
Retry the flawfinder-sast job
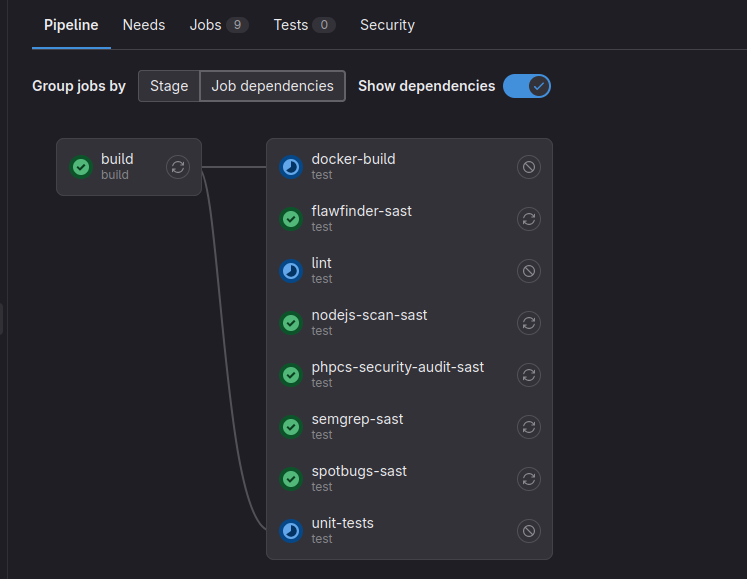click(529, 219)
